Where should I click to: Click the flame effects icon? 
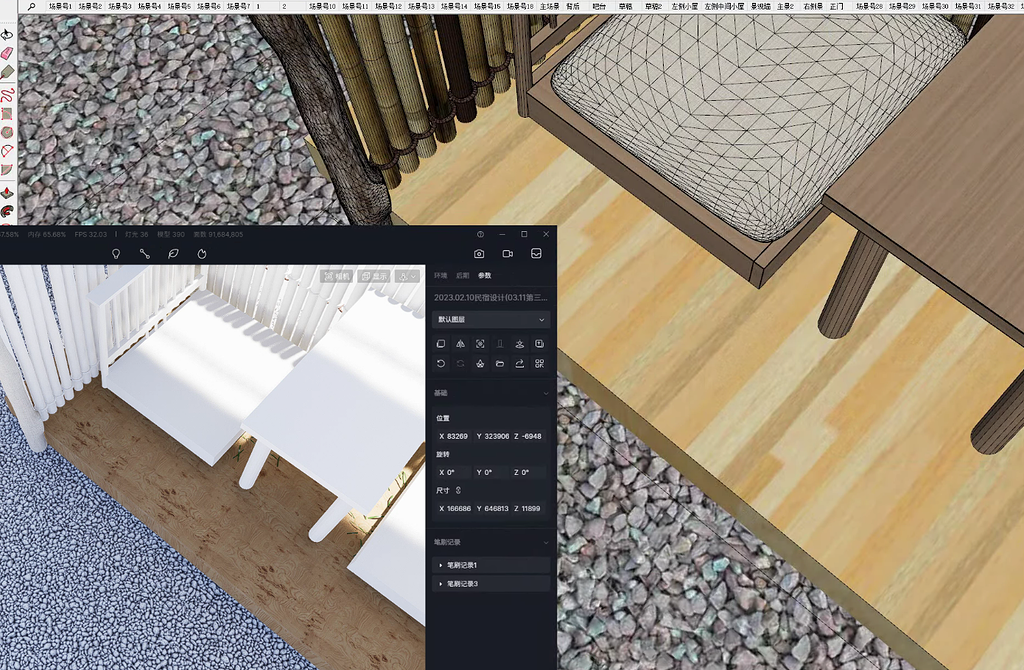pyautogui.click(x=202, y=253)
